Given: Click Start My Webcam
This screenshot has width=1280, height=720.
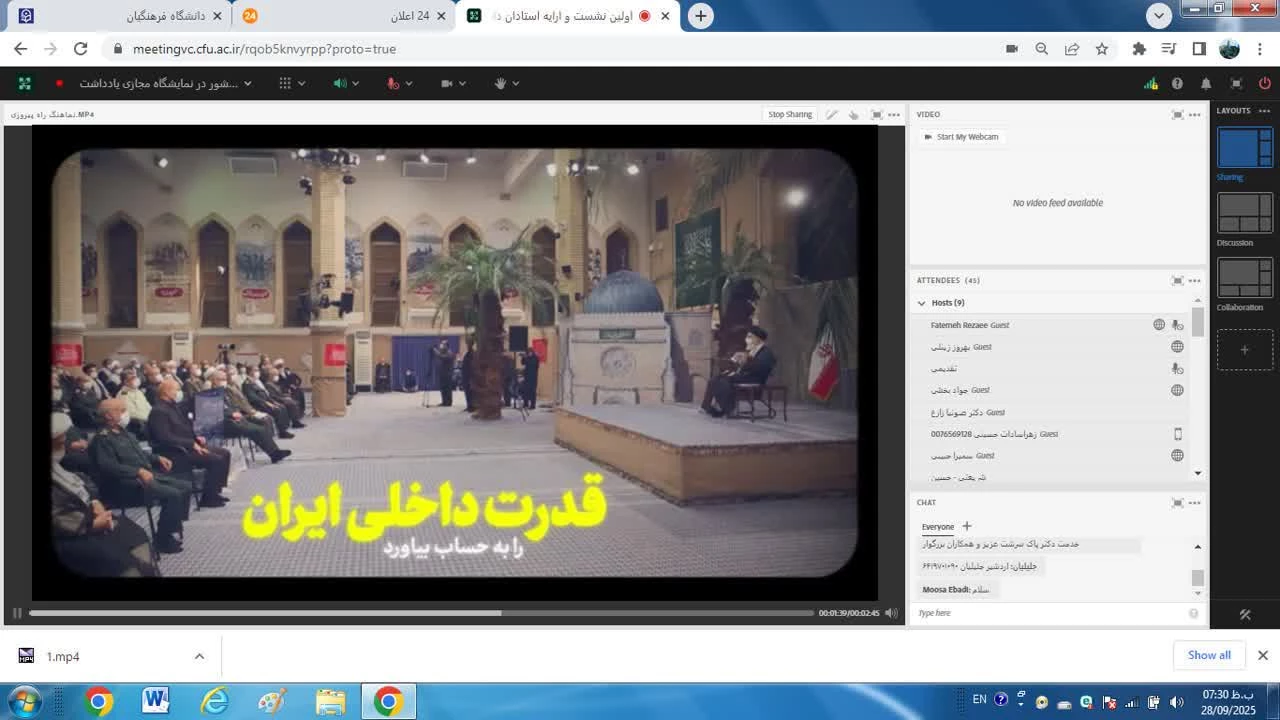Looking at the screenshot, I should coord(961,137).
